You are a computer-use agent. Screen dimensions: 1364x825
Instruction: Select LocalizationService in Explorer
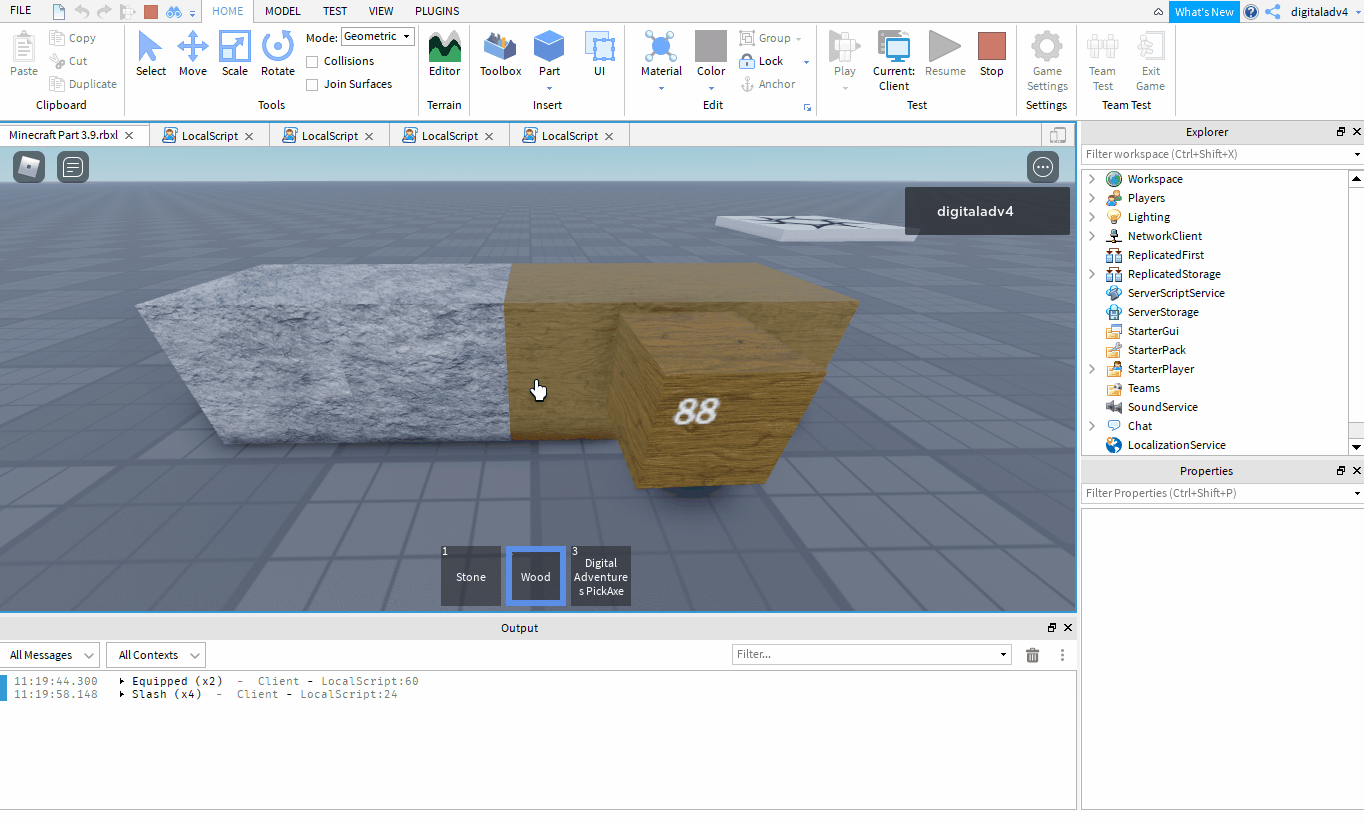(1176, 445)
